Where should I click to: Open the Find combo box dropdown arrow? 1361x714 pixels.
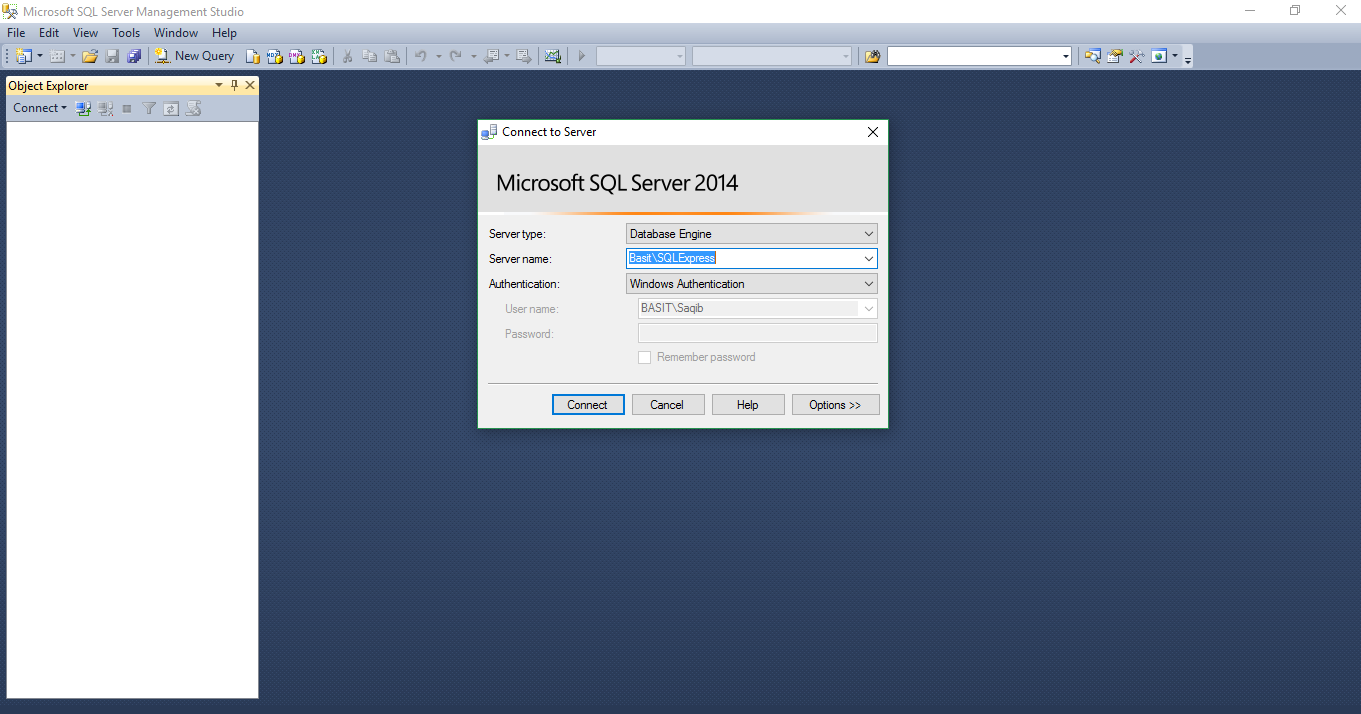pyautogui.click(x=1065, y=57)
